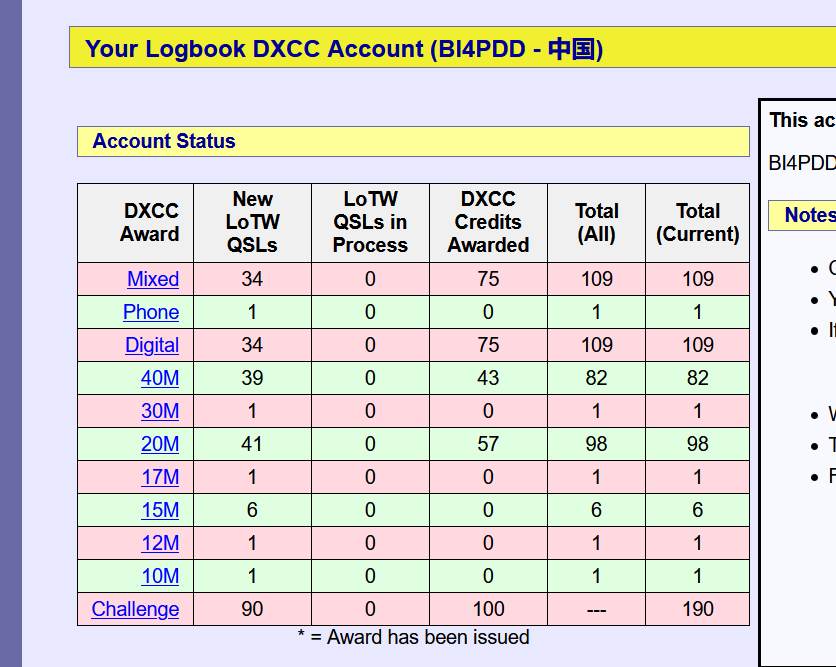This screenshot has width=836, height=667.
Task: Open the Phone DXCC award link
Action: pyautogui.click(x=151, y=312)
